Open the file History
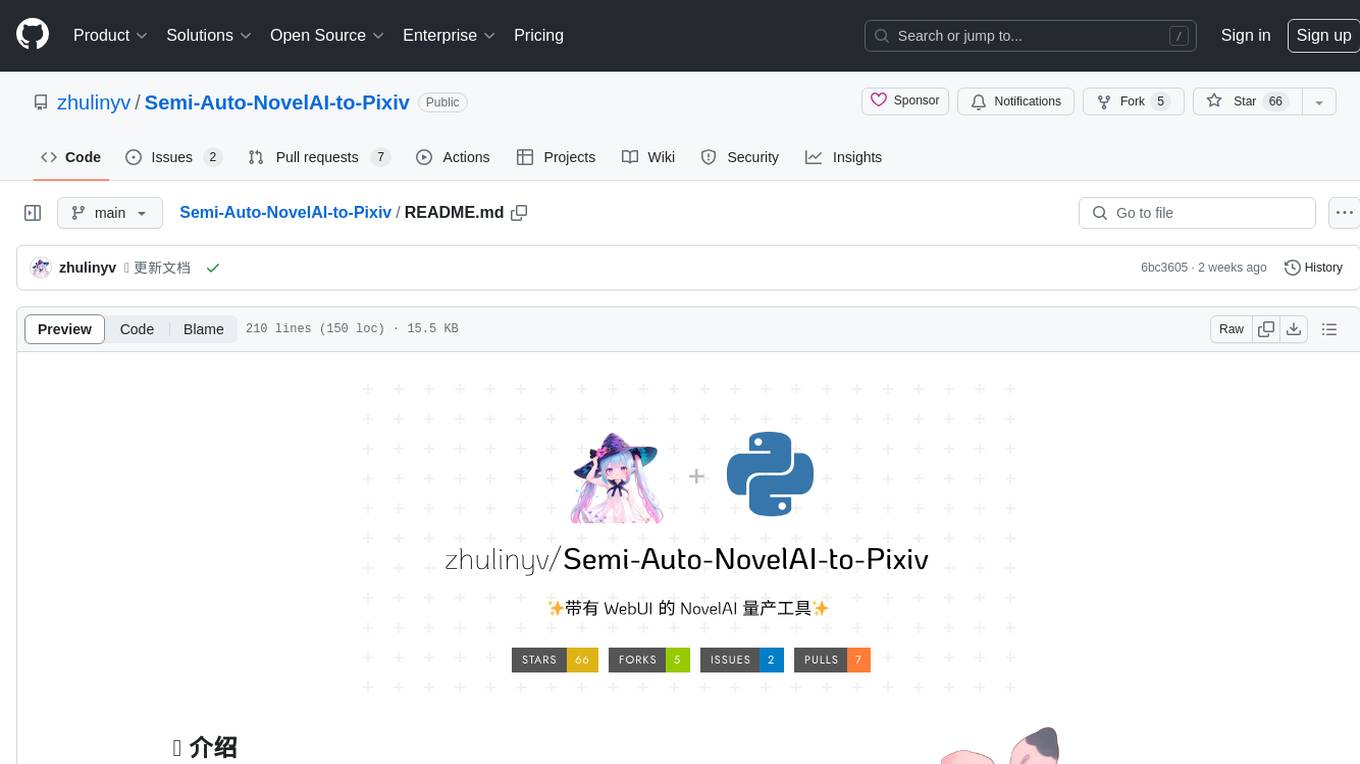1360x764 pixels. pyautogui.click(x=1313, y=268)
